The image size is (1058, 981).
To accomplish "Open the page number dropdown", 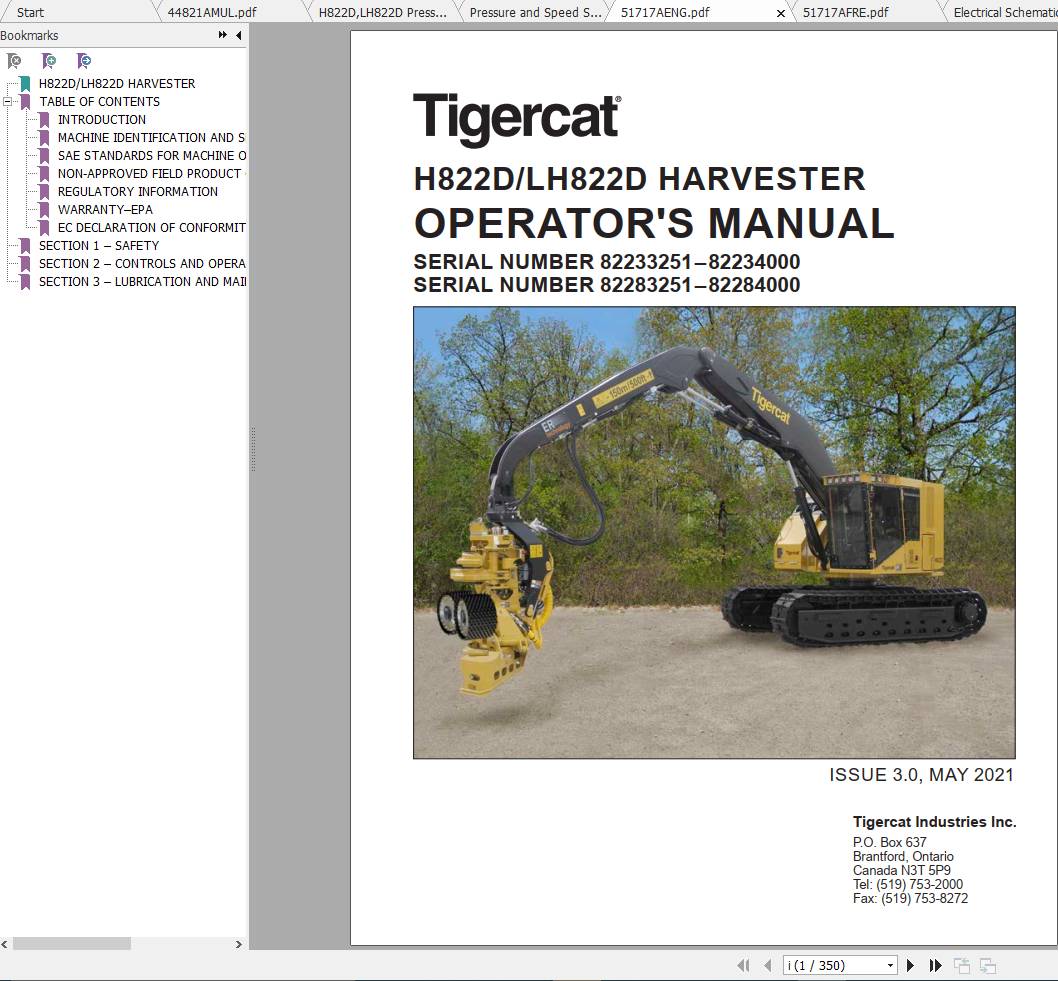I will [890, 964].
